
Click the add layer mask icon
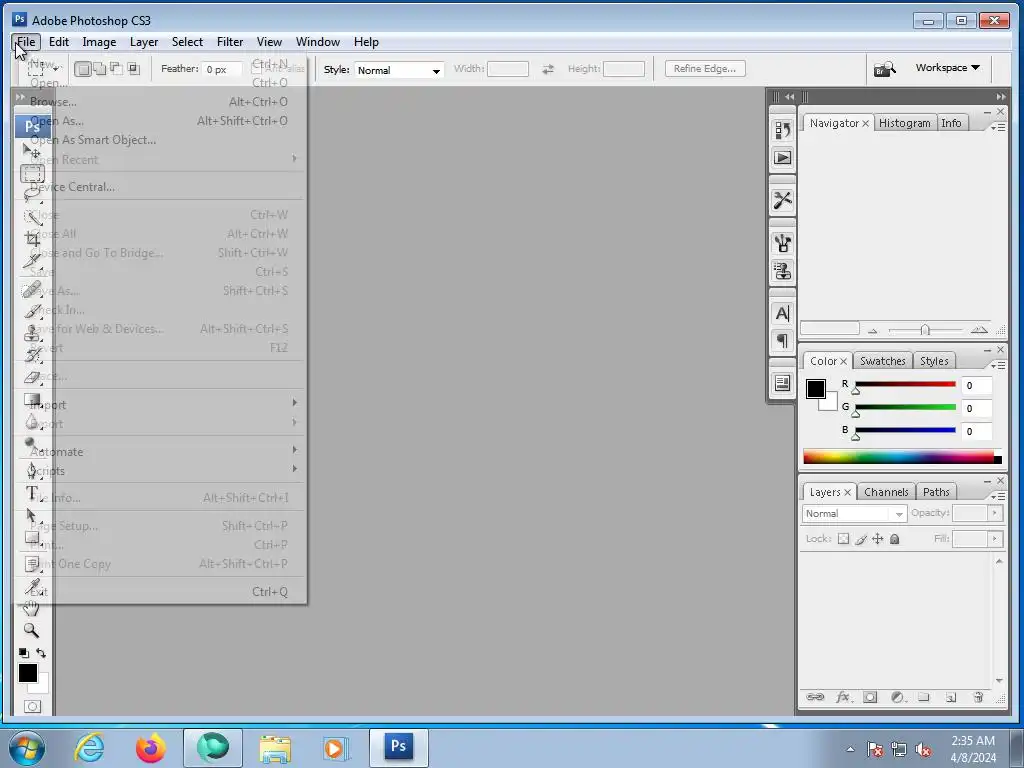(870, 697)
